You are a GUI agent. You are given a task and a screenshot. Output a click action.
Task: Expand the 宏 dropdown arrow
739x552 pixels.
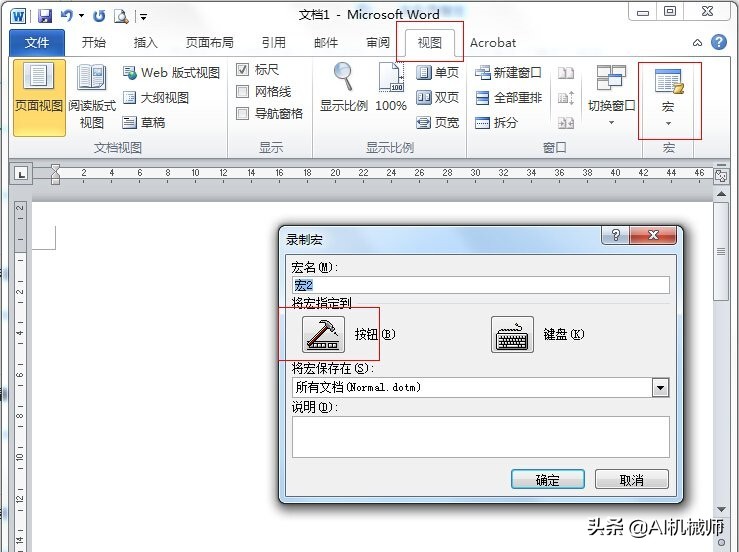tap(668, 124)
